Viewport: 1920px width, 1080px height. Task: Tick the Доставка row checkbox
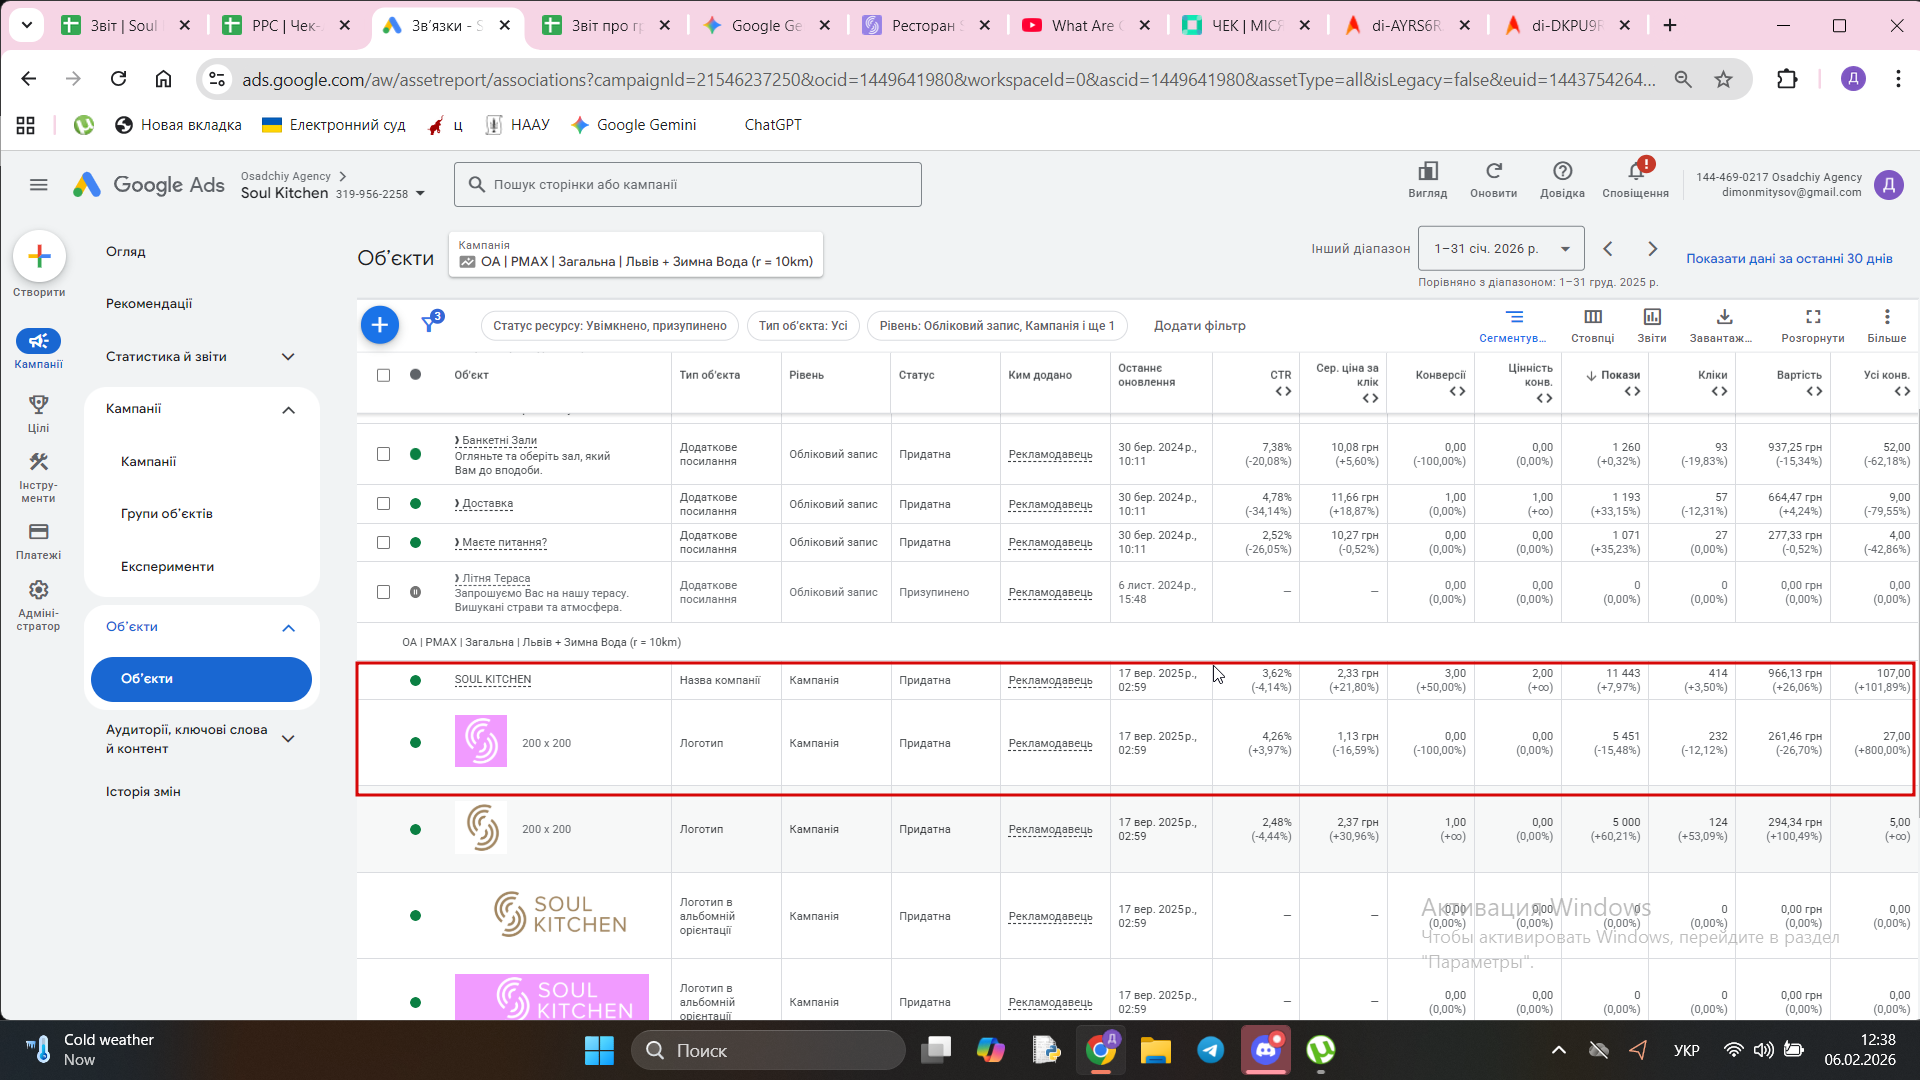pos(383,504)
